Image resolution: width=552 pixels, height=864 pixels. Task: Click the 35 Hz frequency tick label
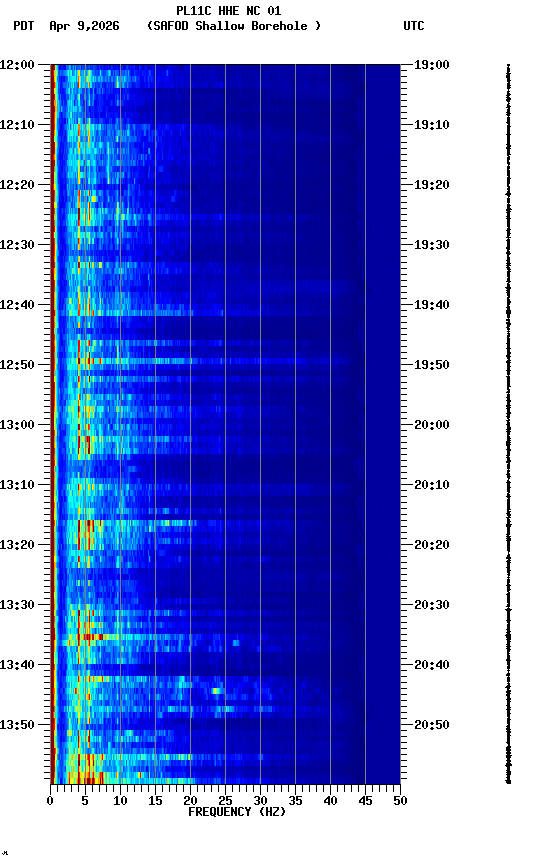(295, 801)
